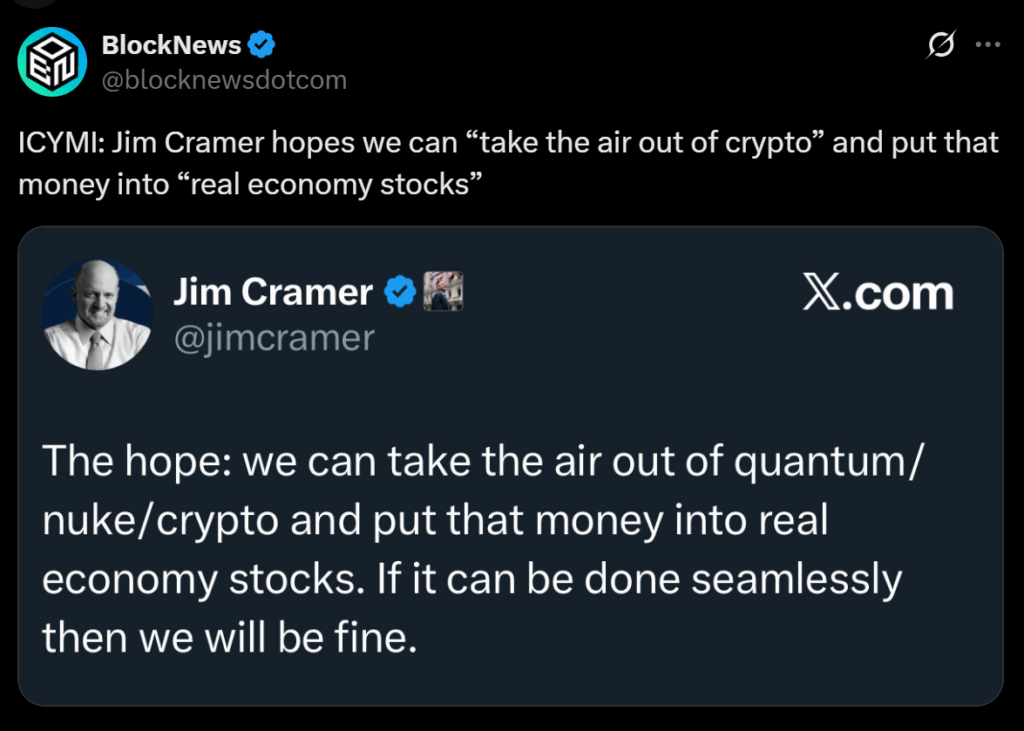The height and width of the screenshot is (731, 1024).
Task: Open the BlockNews display name link
Action: pyautogui.click(x=171, y=45)
